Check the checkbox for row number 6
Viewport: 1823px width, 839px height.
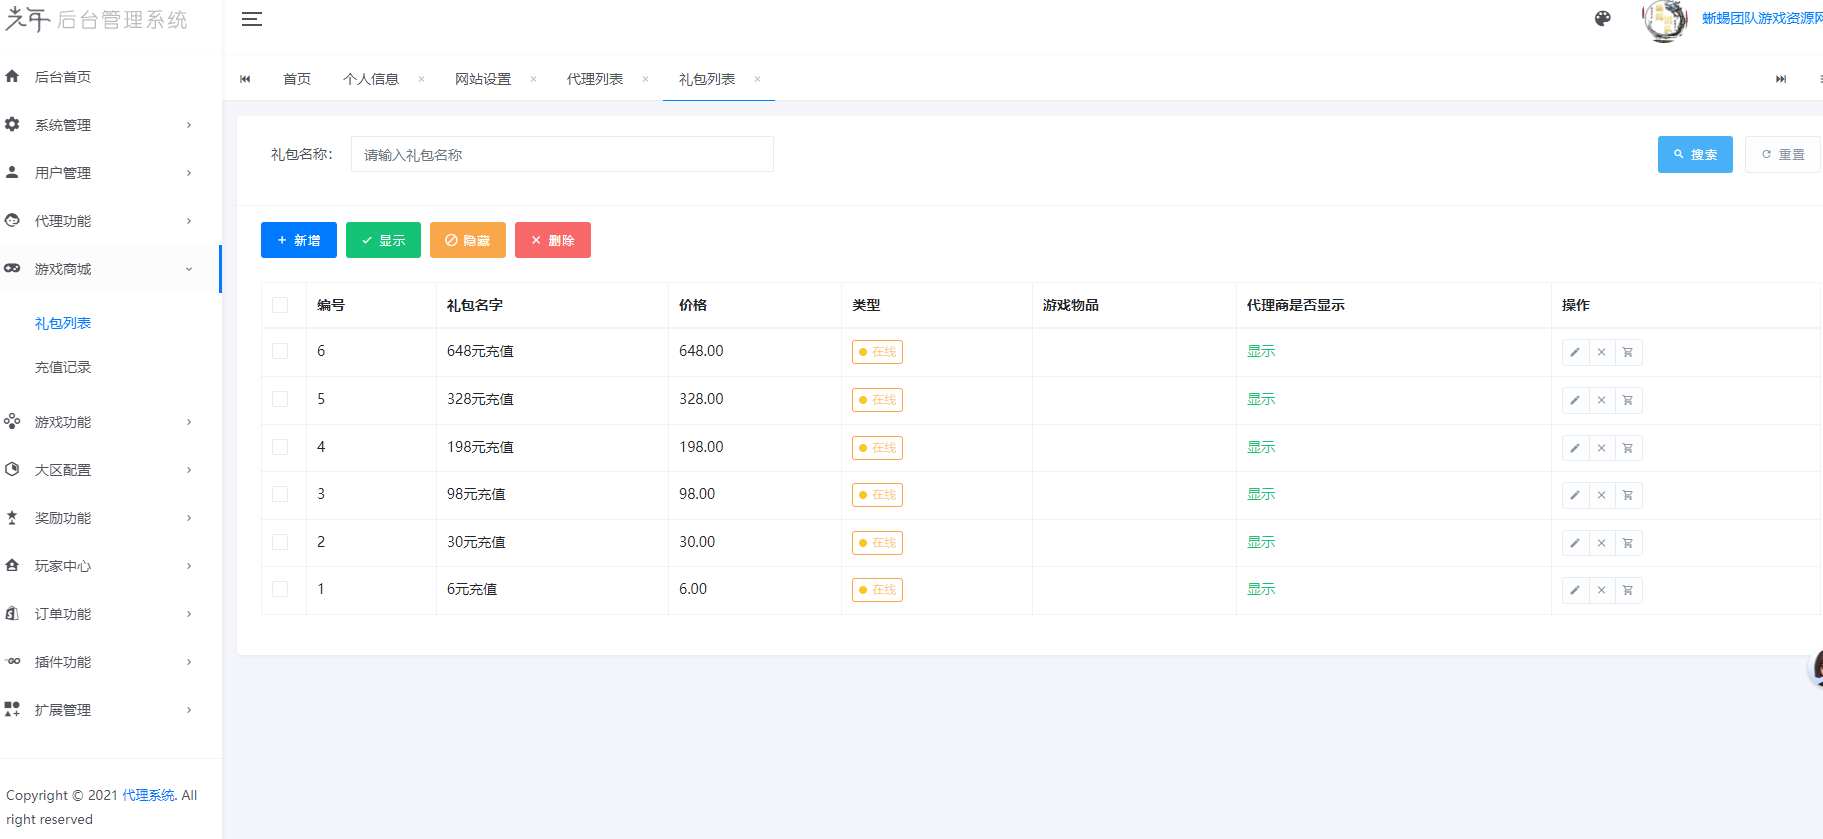280,351
